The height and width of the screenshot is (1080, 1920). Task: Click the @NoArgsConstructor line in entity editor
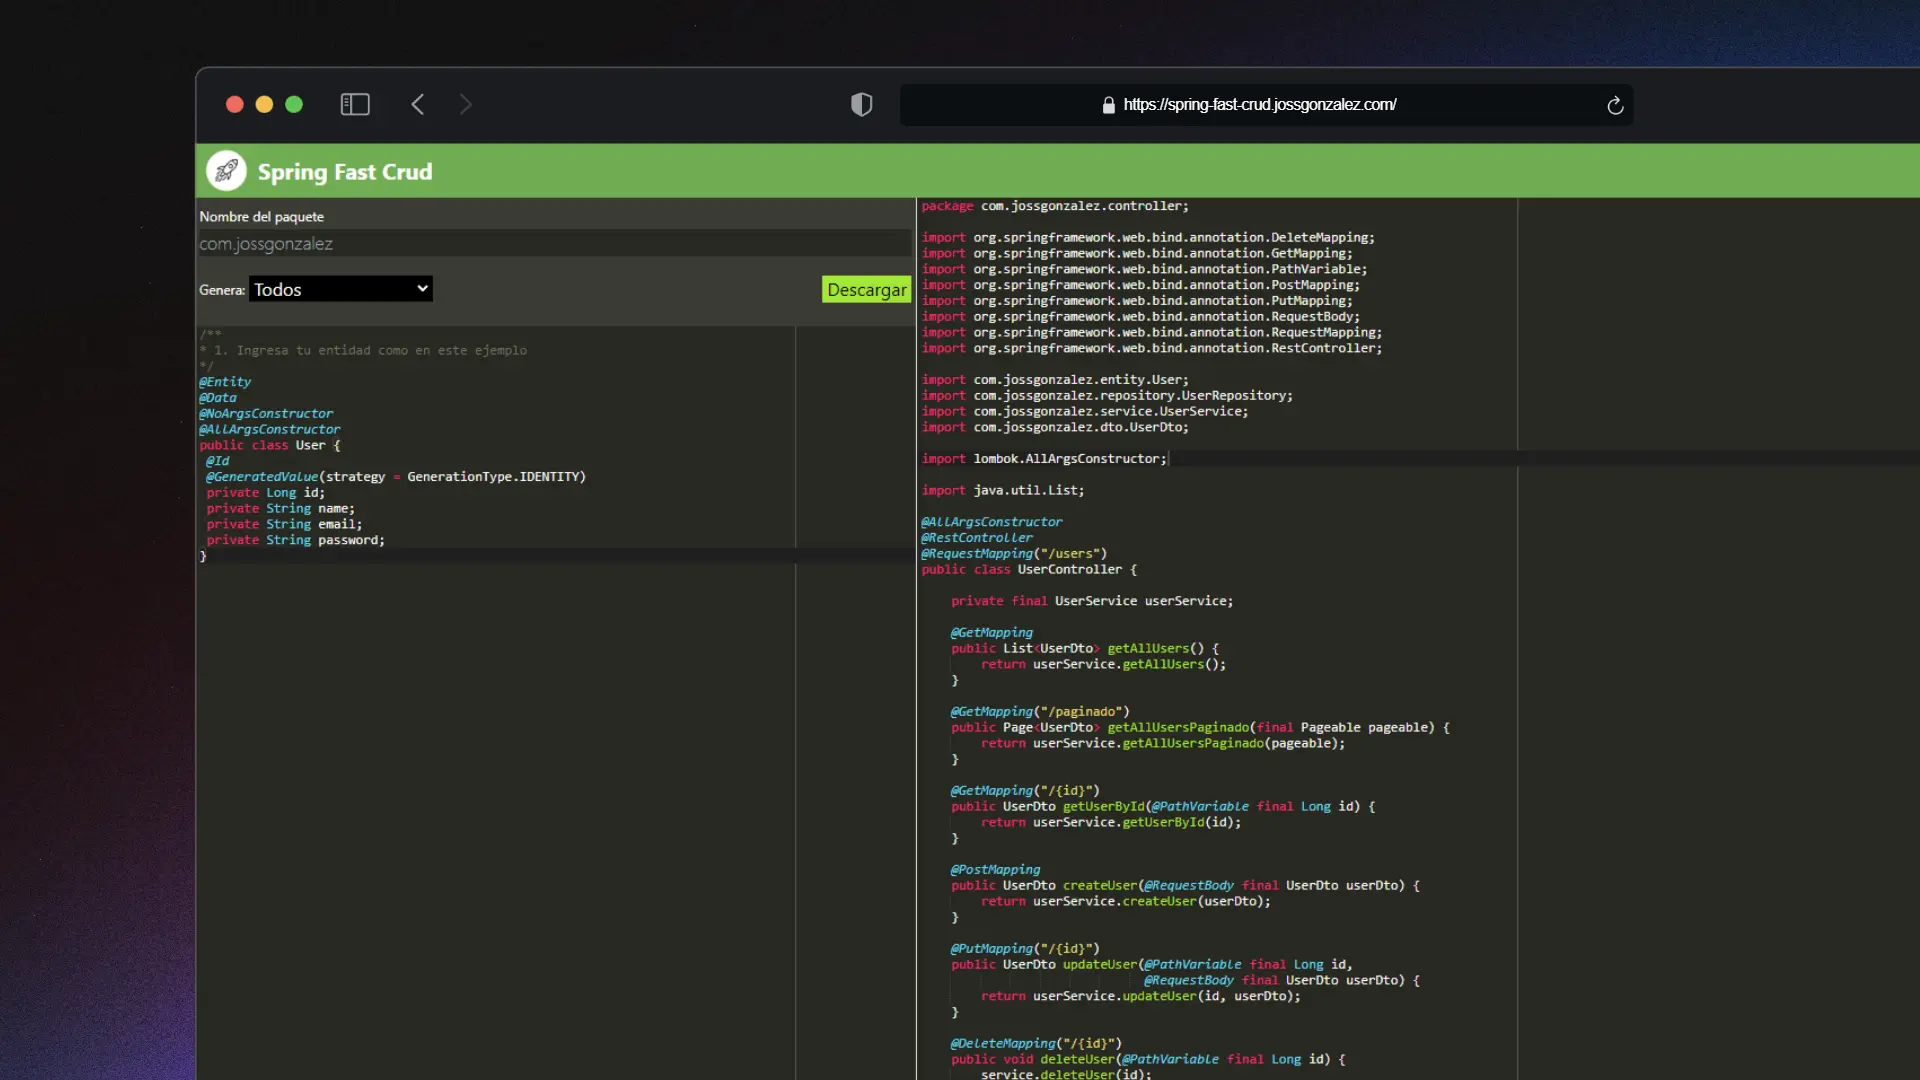click(x=266, y=414)
